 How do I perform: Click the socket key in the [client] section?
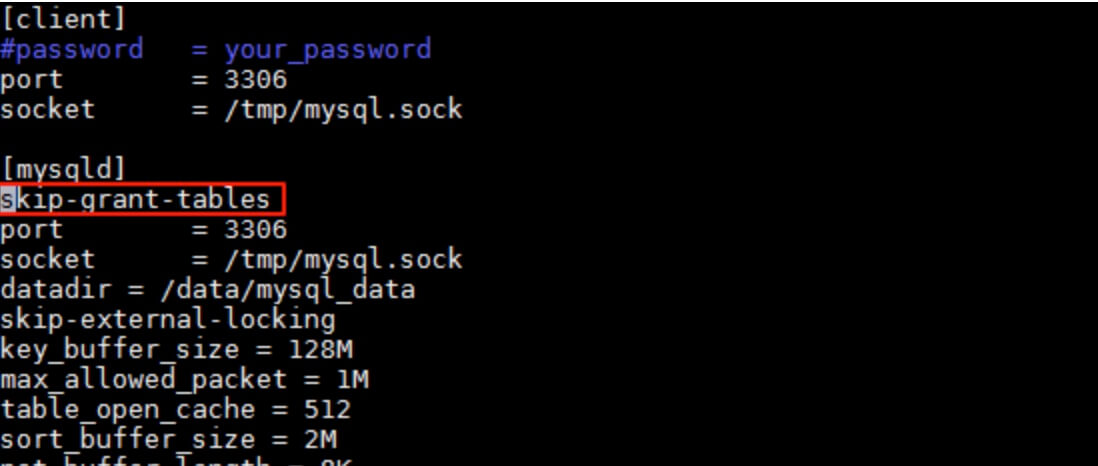click(48, 108)
